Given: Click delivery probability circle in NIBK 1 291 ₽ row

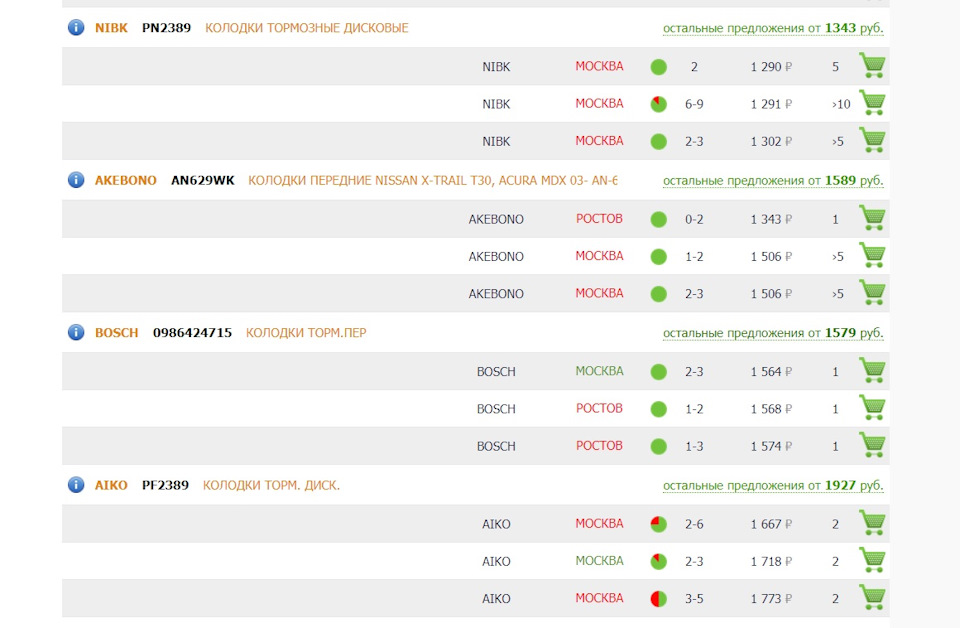Looking at the screenshot, I should [x=659, y=104].
